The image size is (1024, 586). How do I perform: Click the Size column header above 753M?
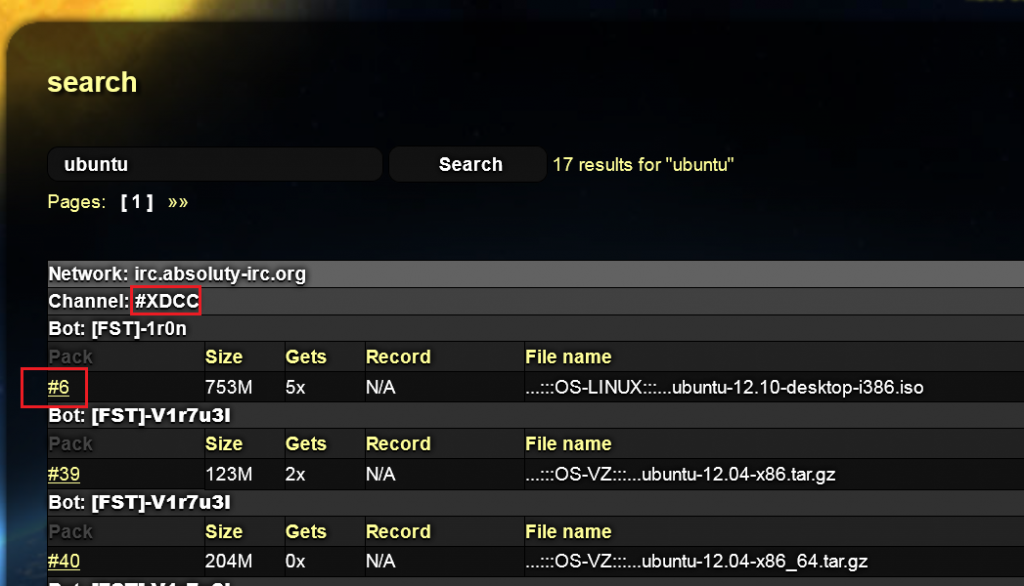[x=223, y=357]
